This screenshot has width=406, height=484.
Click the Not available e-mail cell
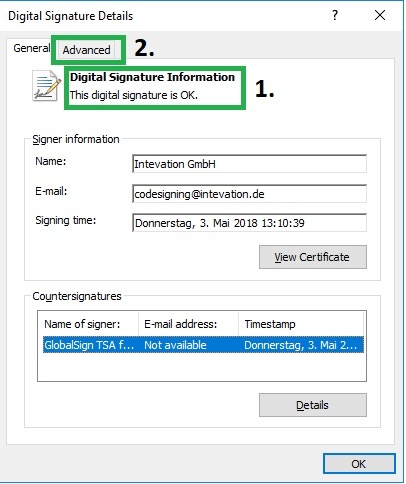click(x=175, y=345)
